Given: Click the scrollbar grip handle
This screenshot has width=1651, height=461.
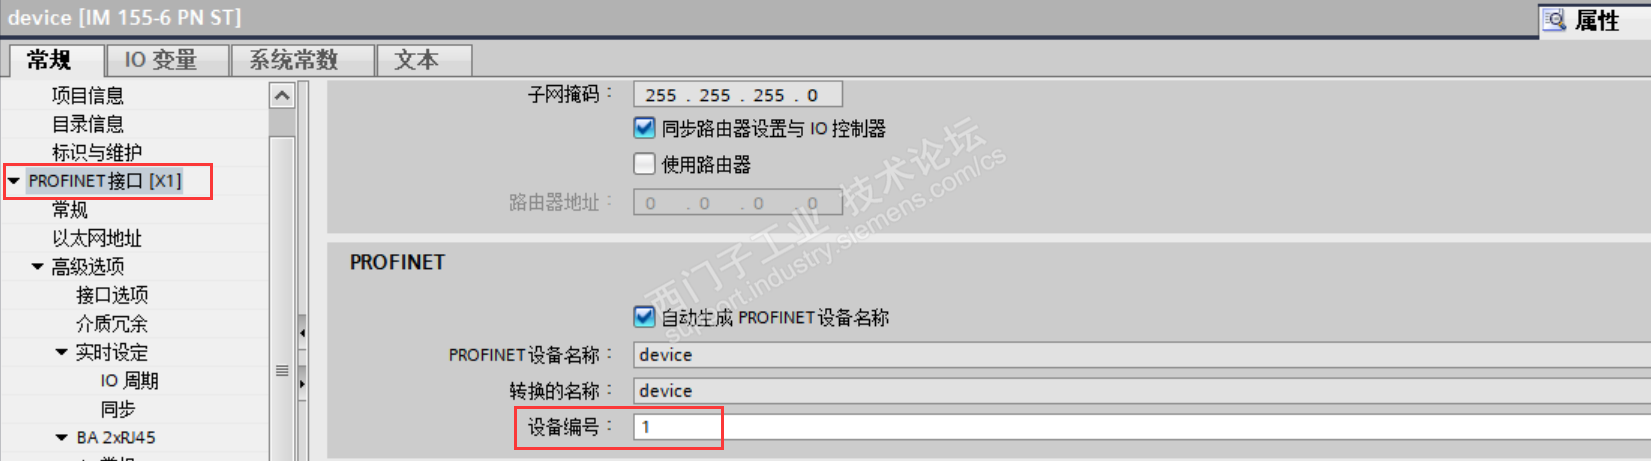Looking at the screenshot, I should point(282,370).
